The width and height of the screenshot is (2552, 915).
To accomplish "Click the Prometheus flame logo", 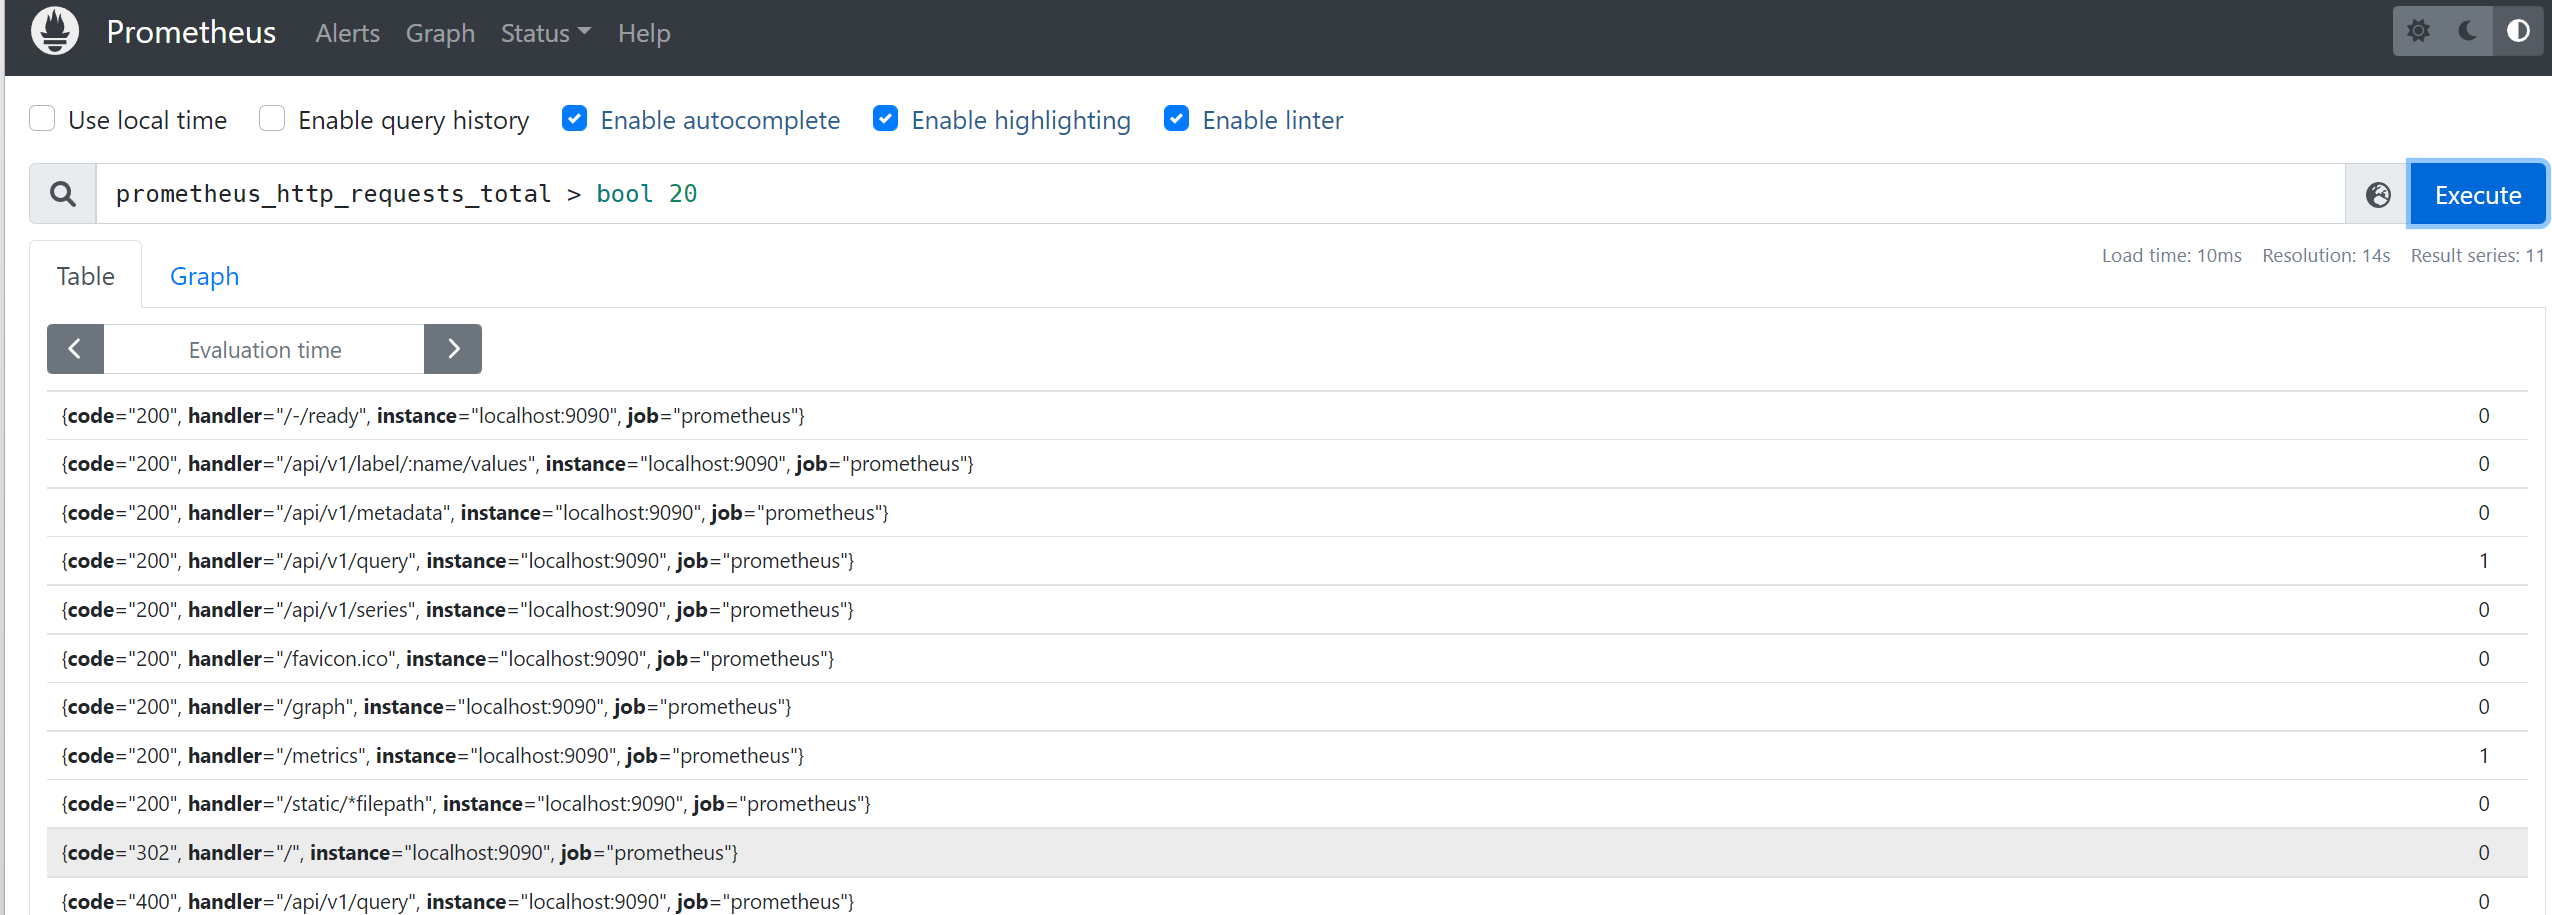I will click(55, 31).
